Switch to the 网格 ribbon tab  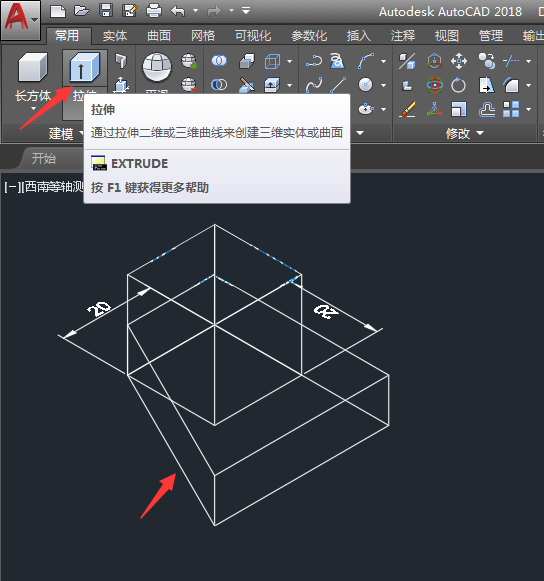click(x=203, y=36)
